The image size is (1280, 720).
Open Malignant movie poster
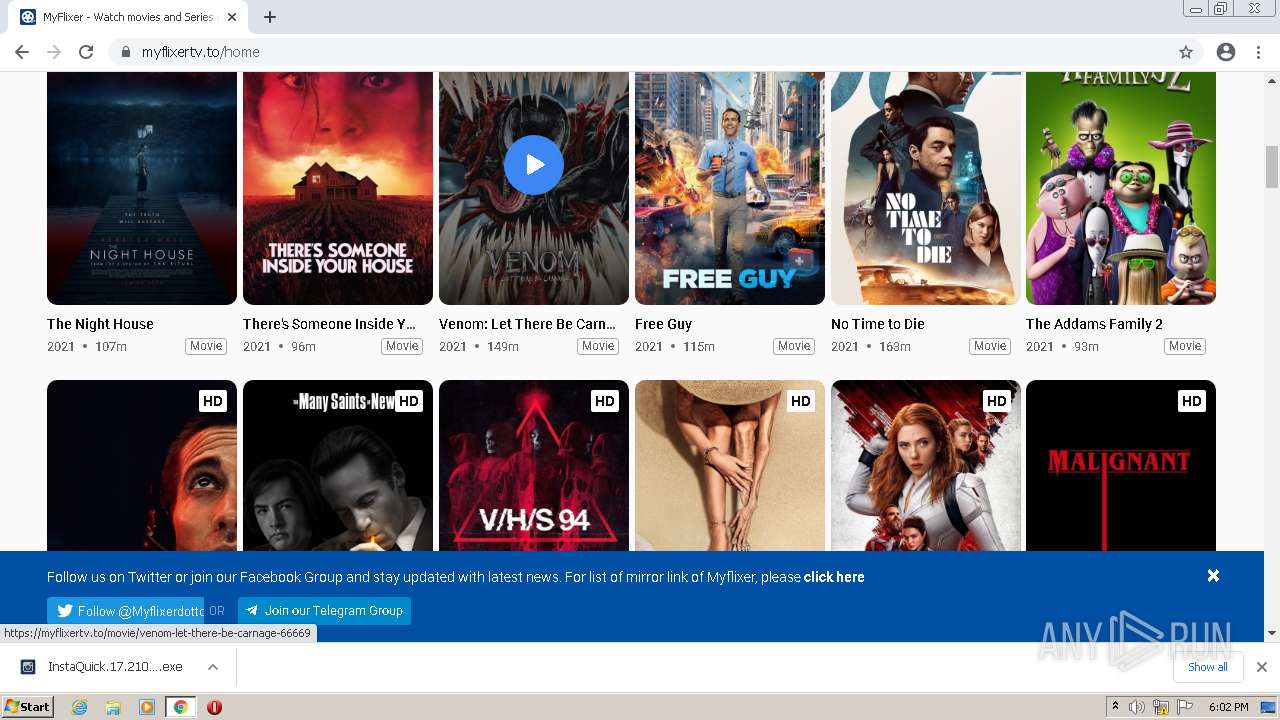[x=1121, y=466]
